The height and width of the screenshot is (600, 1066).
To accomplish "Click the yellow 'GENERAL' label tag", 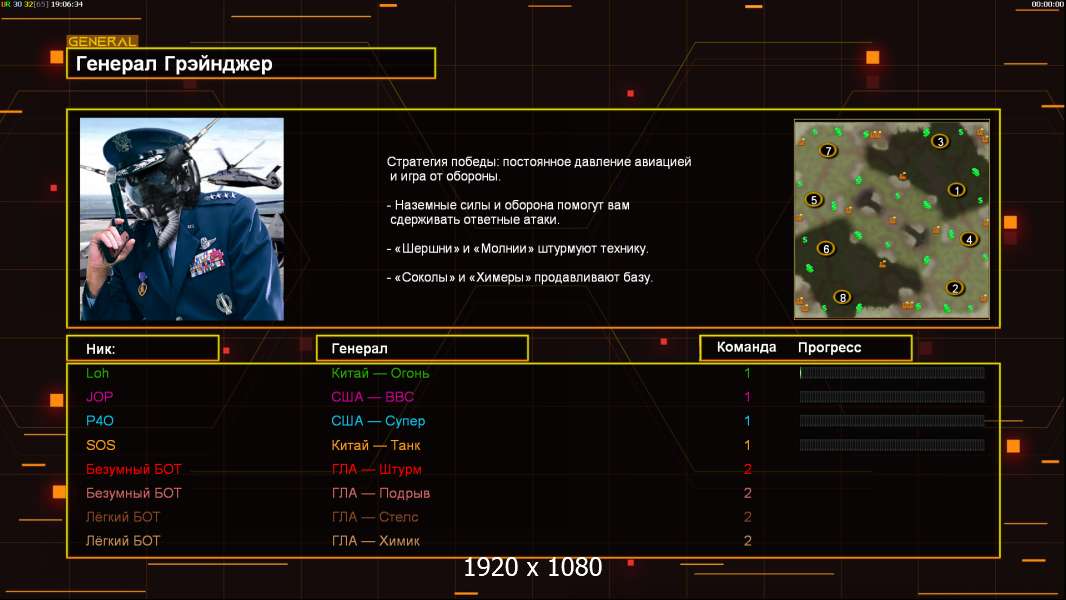I will tap(103, 41).
